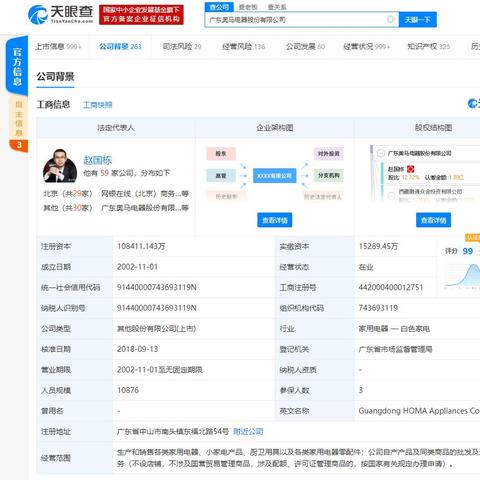Image resolution: width=480 pixels, height=480 pixels.
Task: Open 北京（共29家） company list
Action: click(x=68, y=194)
